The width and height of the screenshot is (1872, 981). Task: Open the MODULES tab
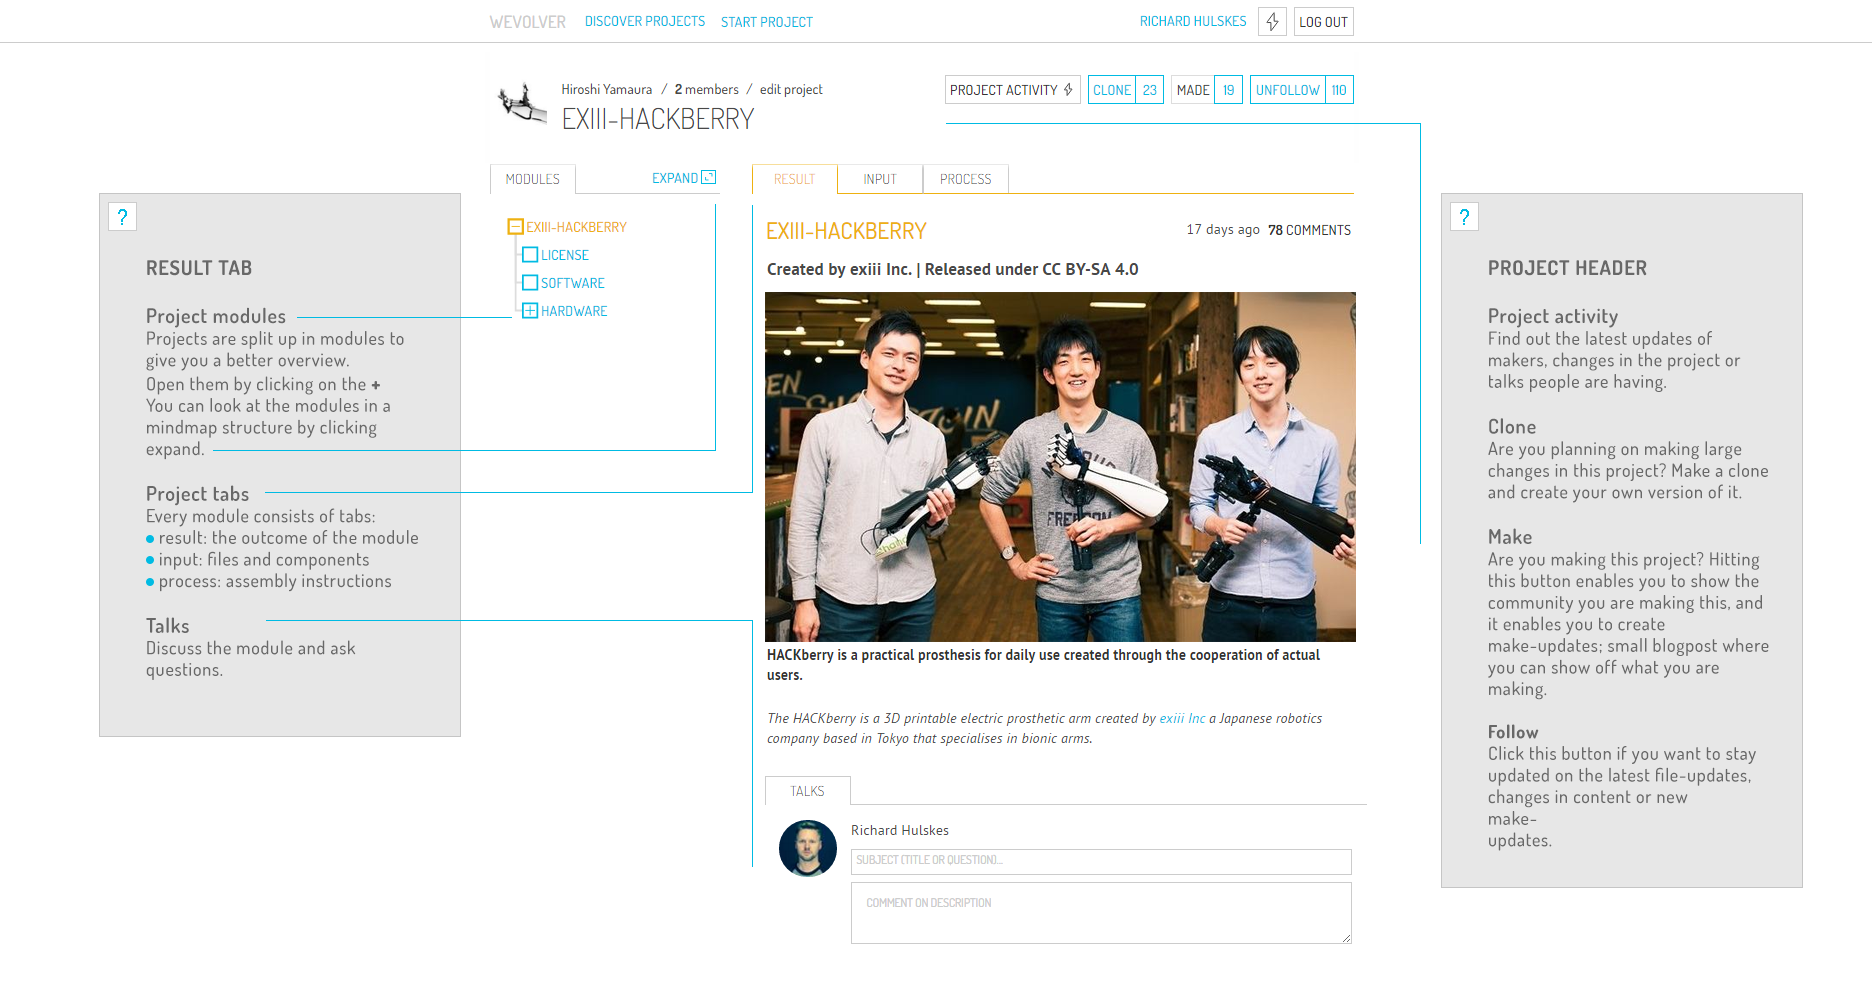[x=533, y=179]
